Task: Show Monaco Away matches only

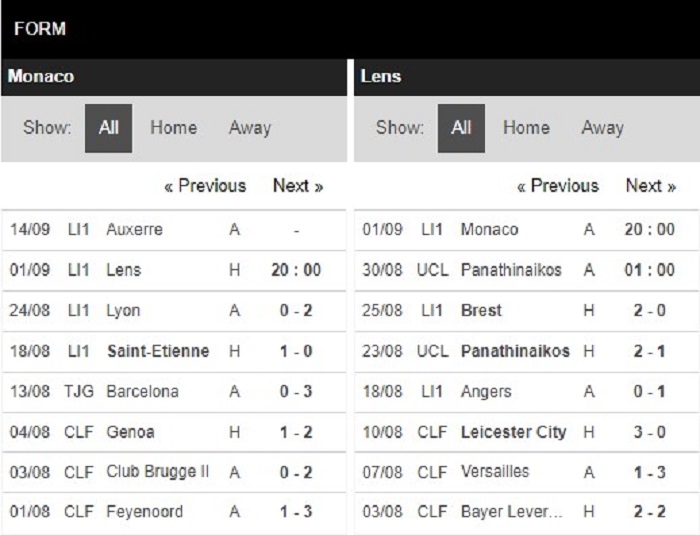Action: 250,128
